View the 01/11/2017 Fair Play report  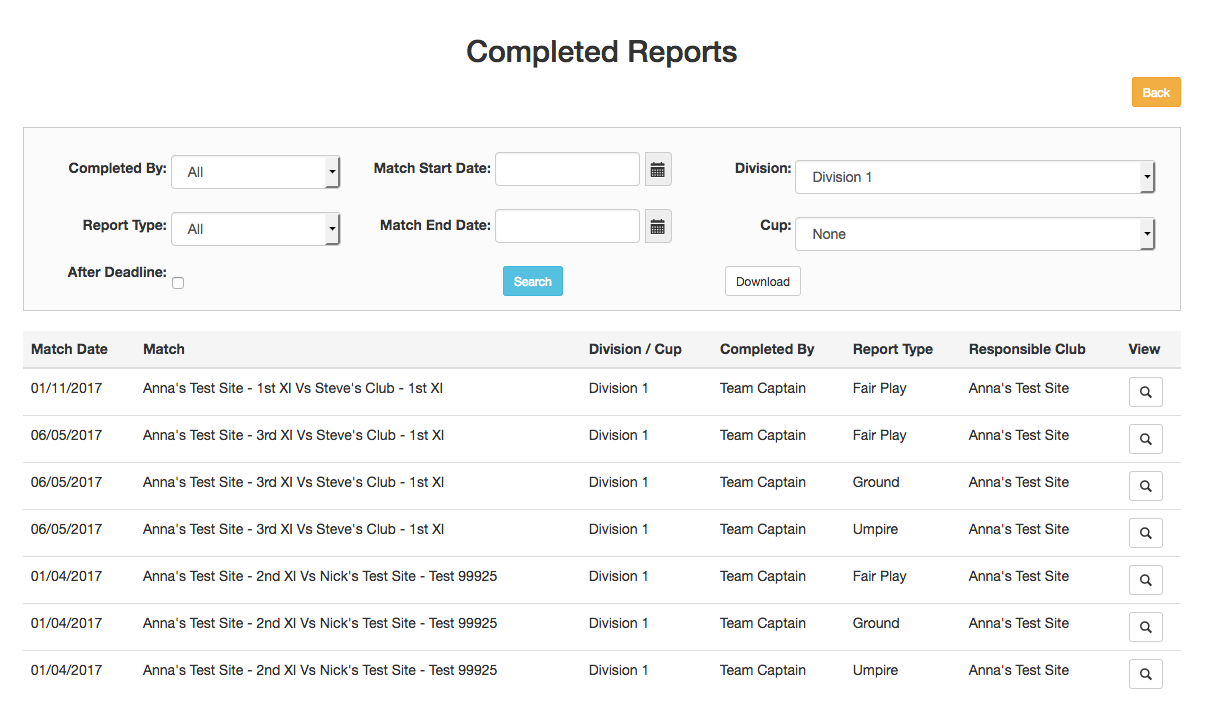(x=1146, y=392)
